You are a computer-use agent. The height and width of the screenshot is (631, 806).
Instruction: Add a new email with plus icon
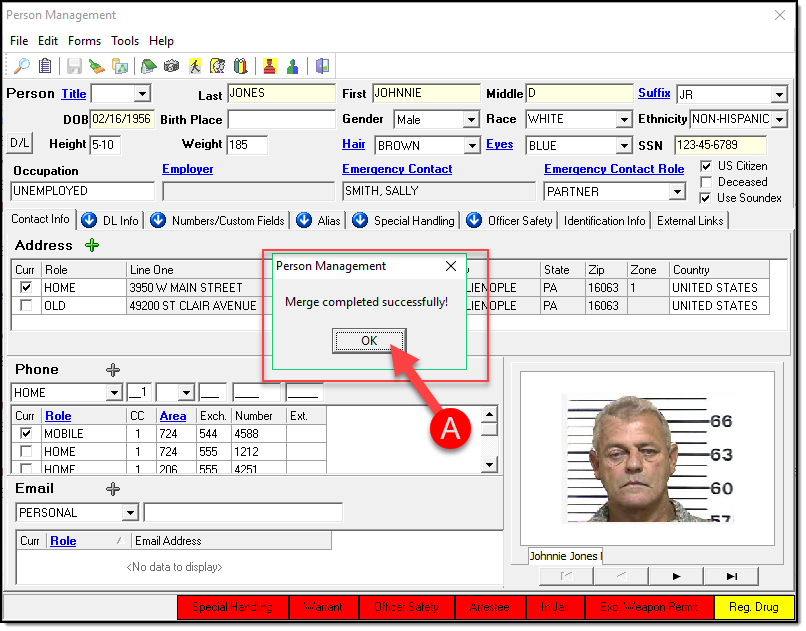click(113, 489)
